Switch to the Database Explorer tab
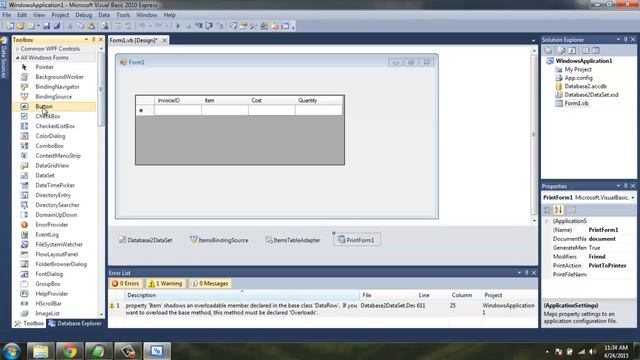The height and width of the screenshot is (360, 640). 75,323
